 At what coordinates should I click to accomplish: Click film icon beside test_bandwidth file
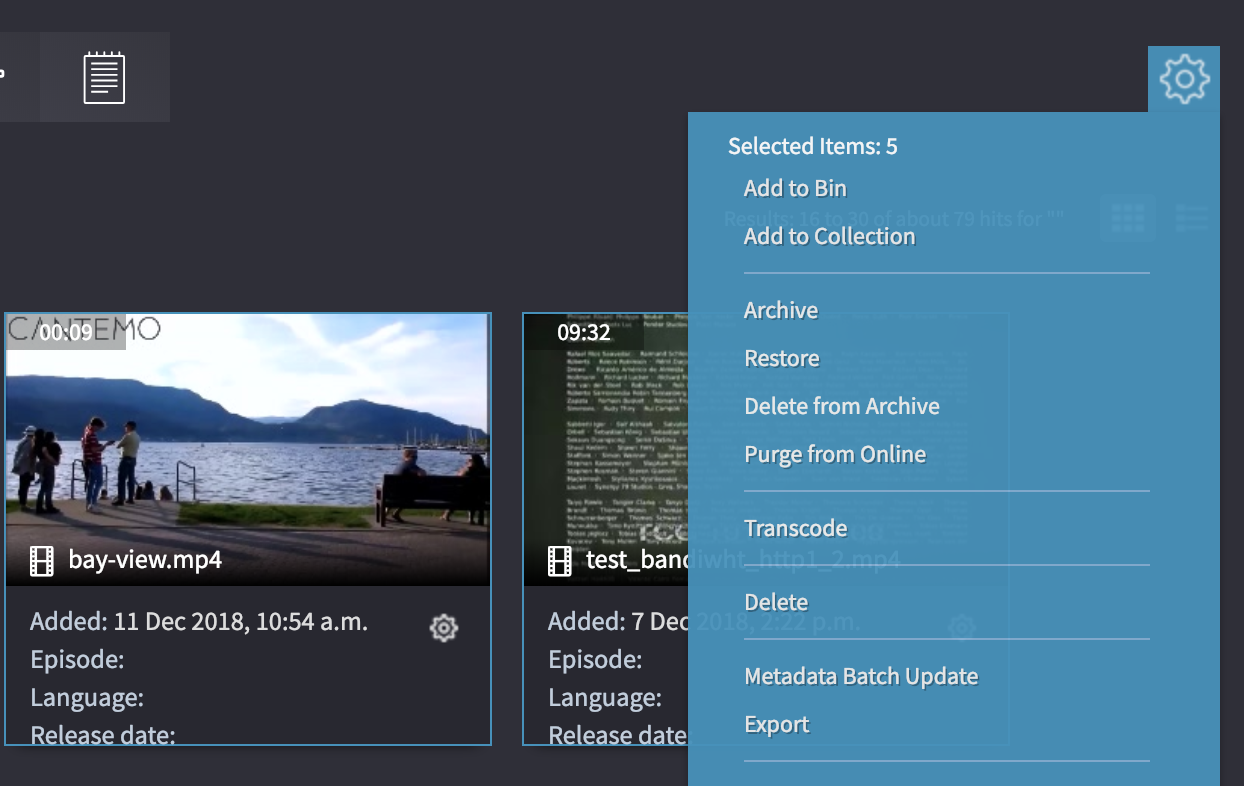point(560,561)
